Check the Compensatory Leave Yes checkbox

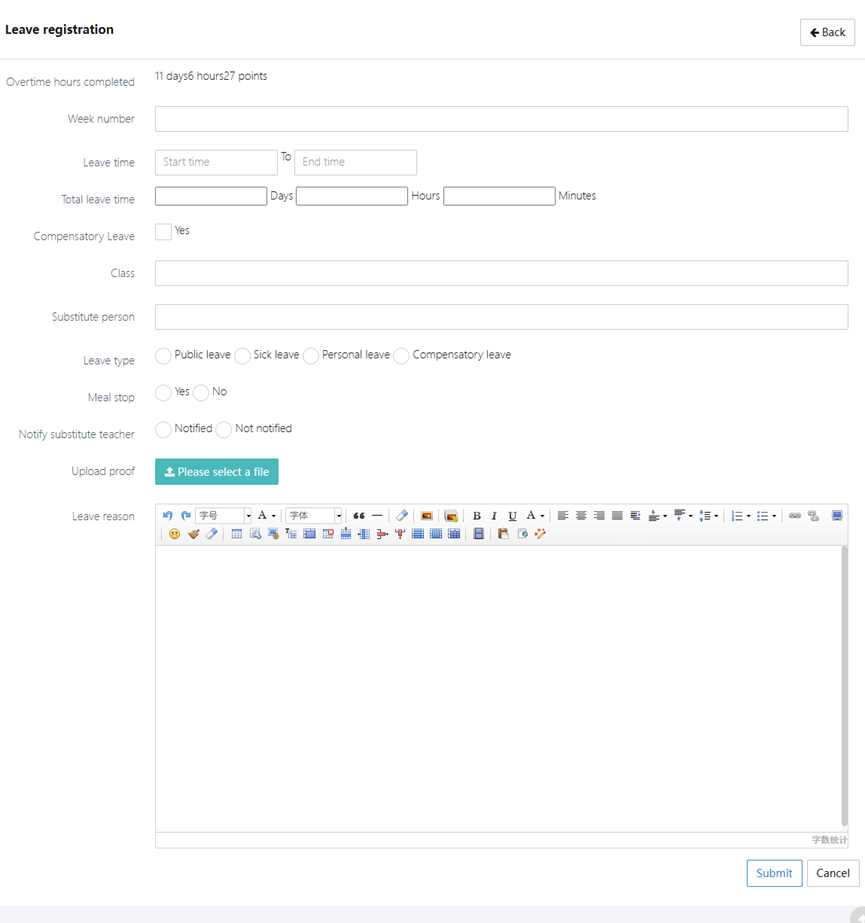click(163, 232)
